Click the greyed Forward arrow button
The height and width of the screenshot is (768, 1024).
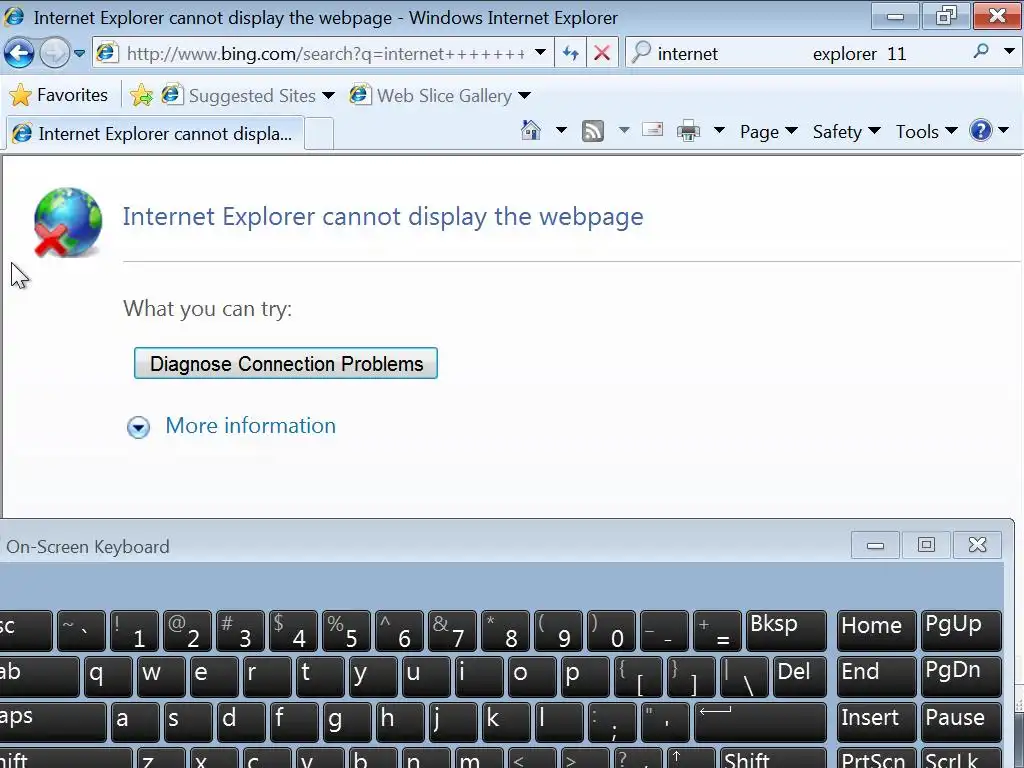click(x=54, y=53)
